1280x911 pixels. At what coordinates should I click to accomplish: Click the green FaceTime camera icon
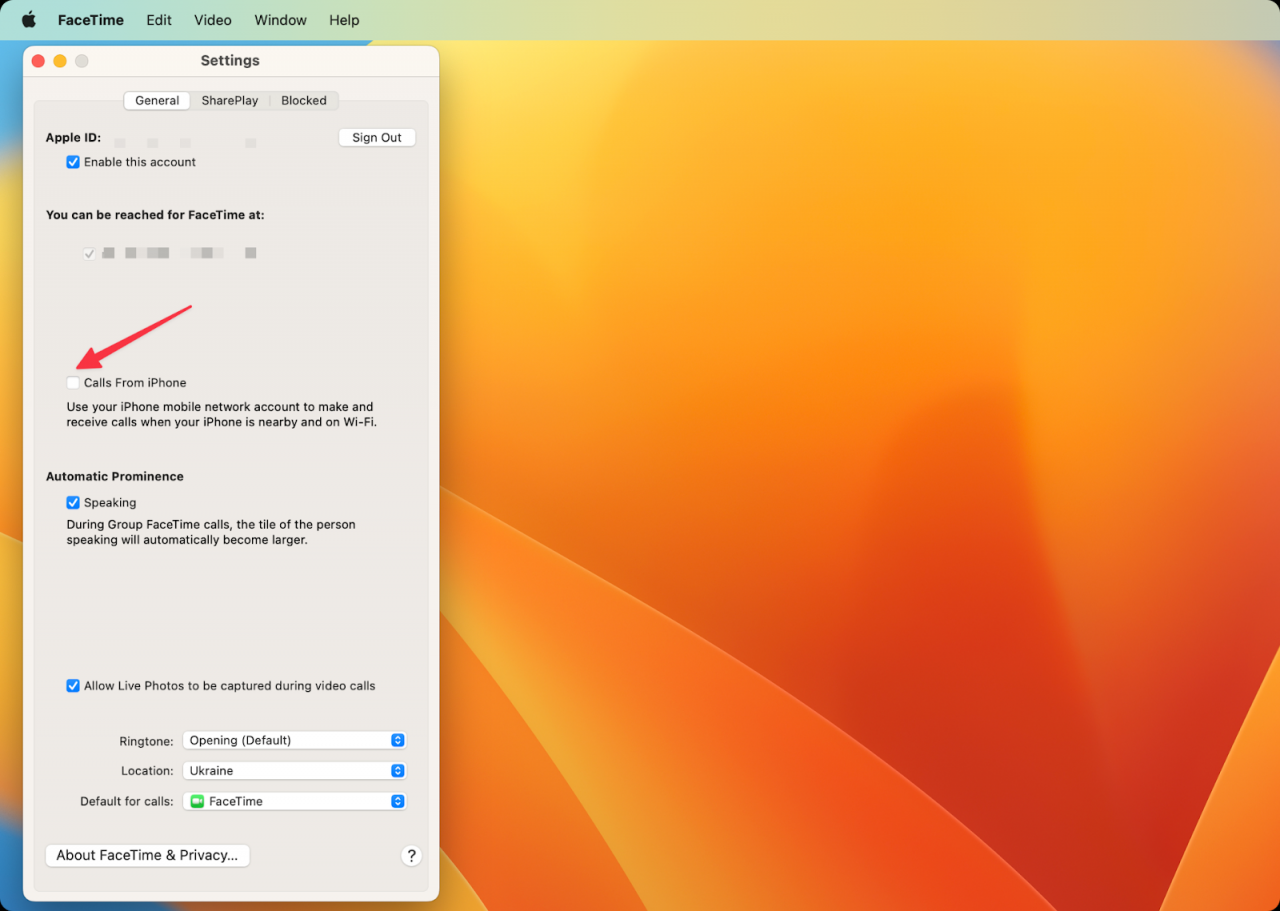[x=197, y=801]
